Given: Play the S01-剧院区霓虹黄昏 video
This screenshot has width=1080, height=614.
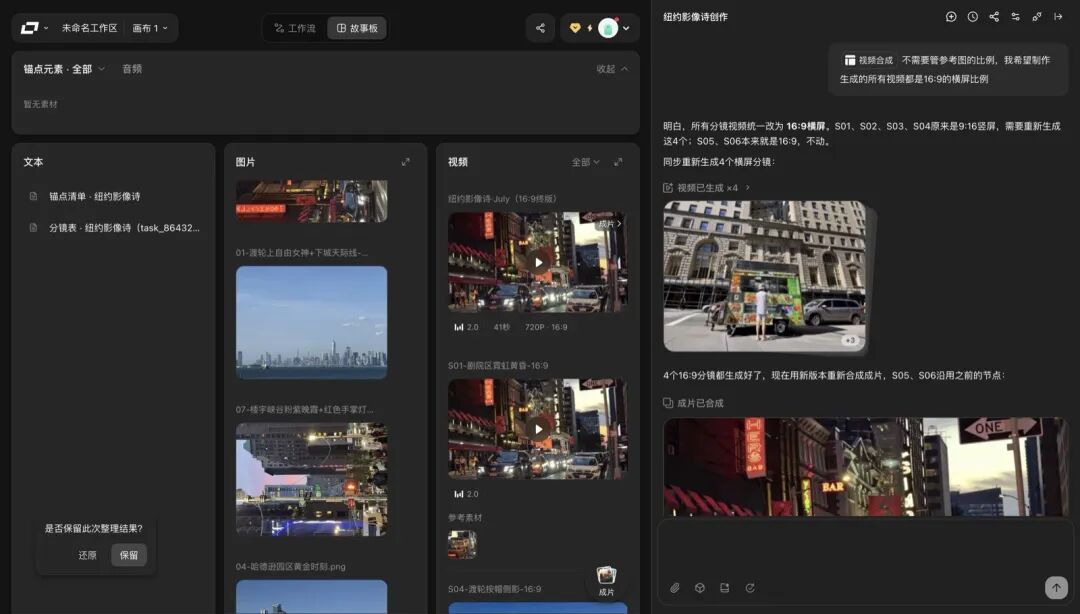Looking at the screenshot, I should pyautogui.click(x=538, y=429).
